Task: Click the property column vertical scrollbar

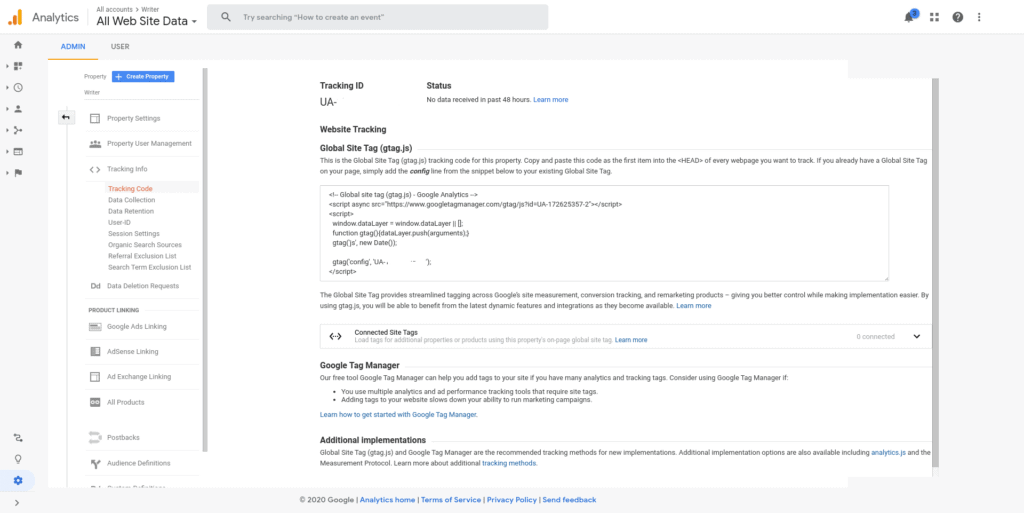Action: pos(205,260)
